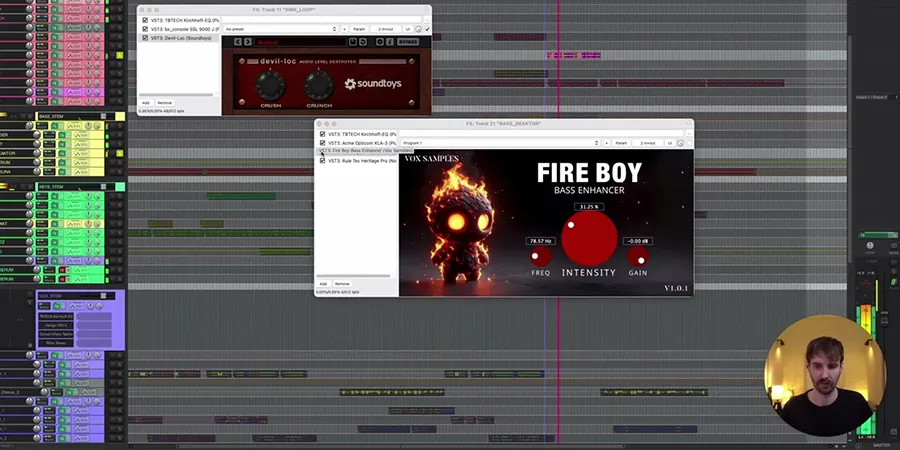Screen dimensions: 900x450
Task: Click Param button in BASS_REAKTOR FX window
Action: coord(621,143)
